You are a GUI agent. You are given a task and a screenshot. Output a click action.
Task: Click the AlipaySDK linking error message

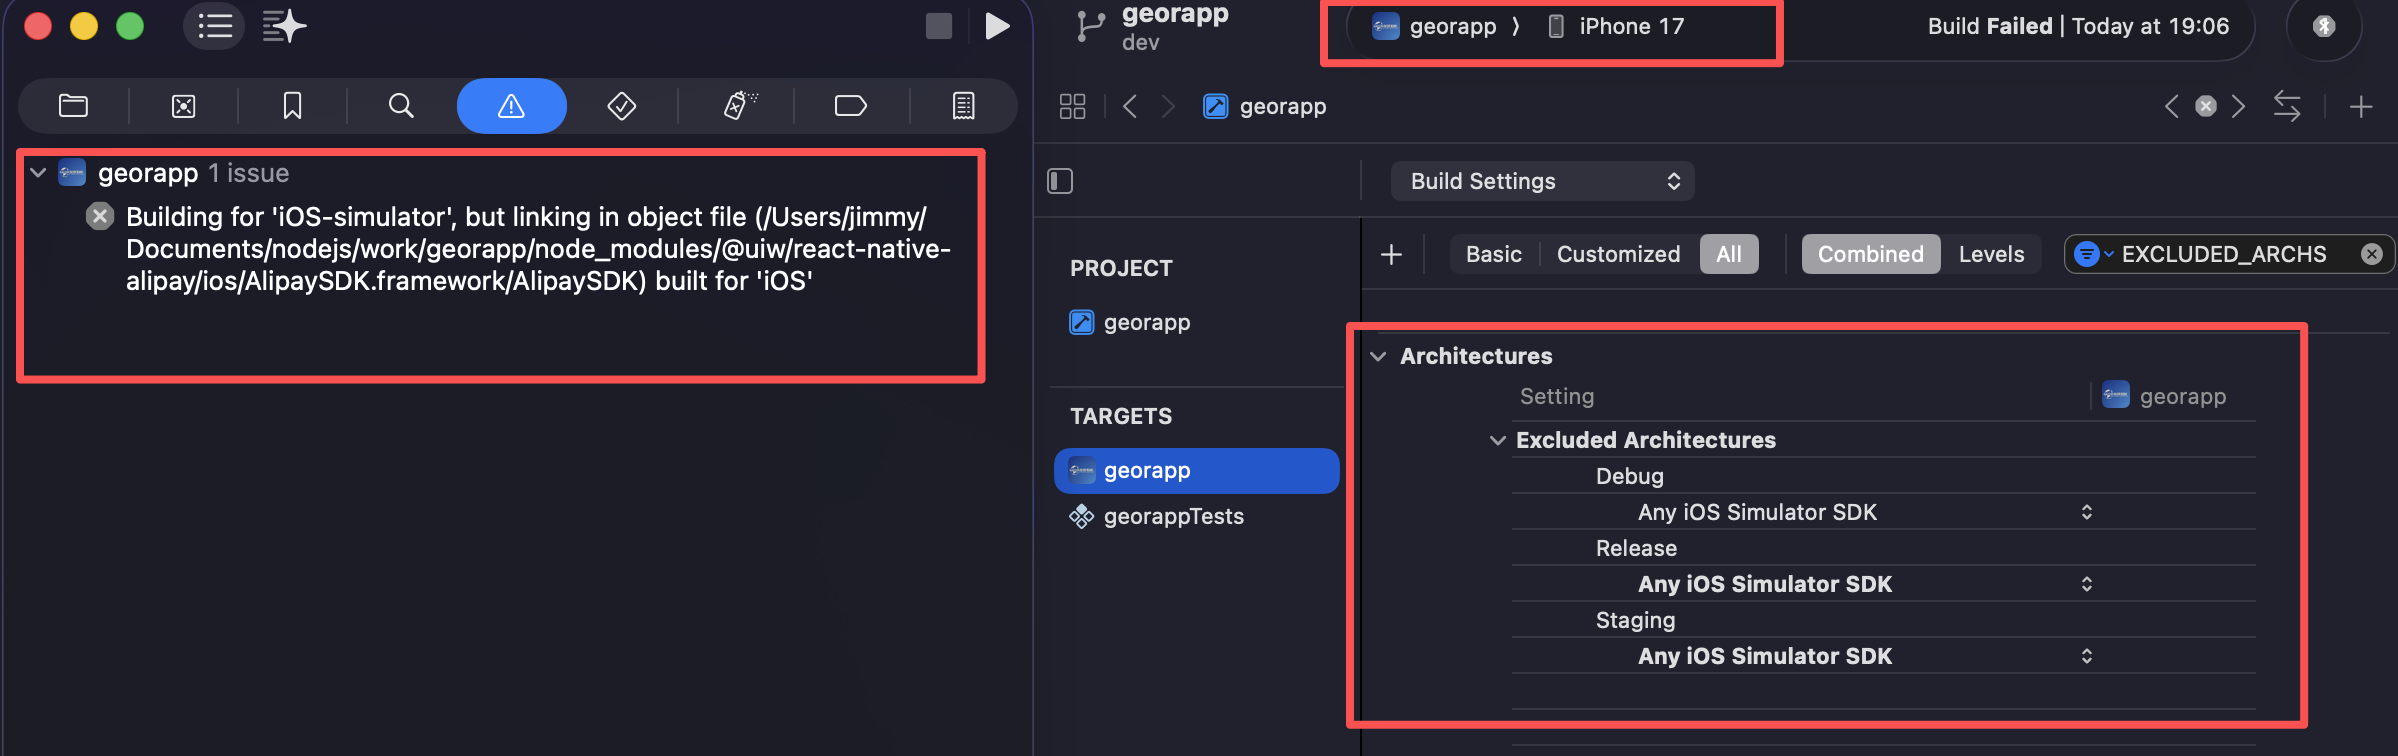pyautogui.click(x=537, y=249)
